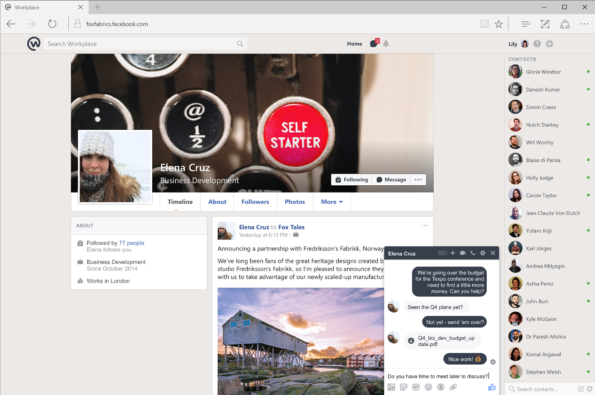Click the Lily name in top bar
Image resolution: width=595 pixels, height=395 pixels.
pos(513,44)
